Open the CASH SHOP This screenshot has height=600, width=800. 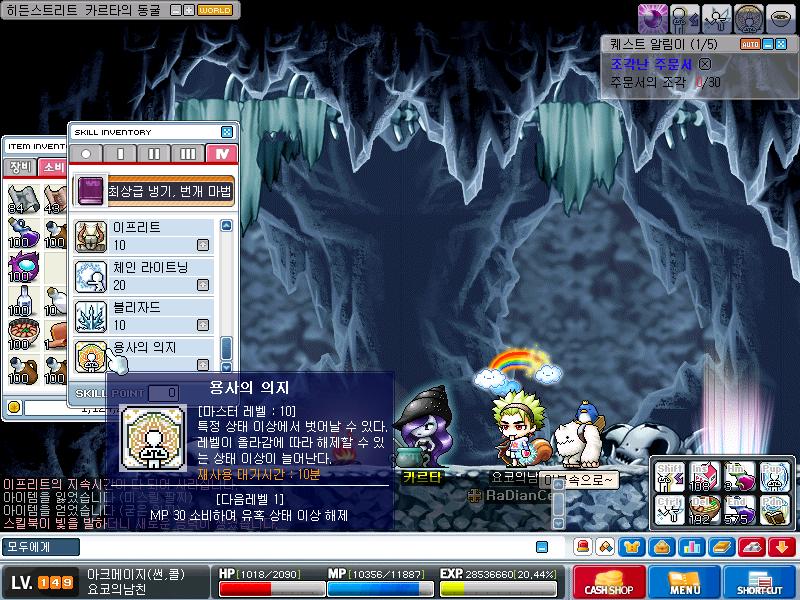coord(609,582)
